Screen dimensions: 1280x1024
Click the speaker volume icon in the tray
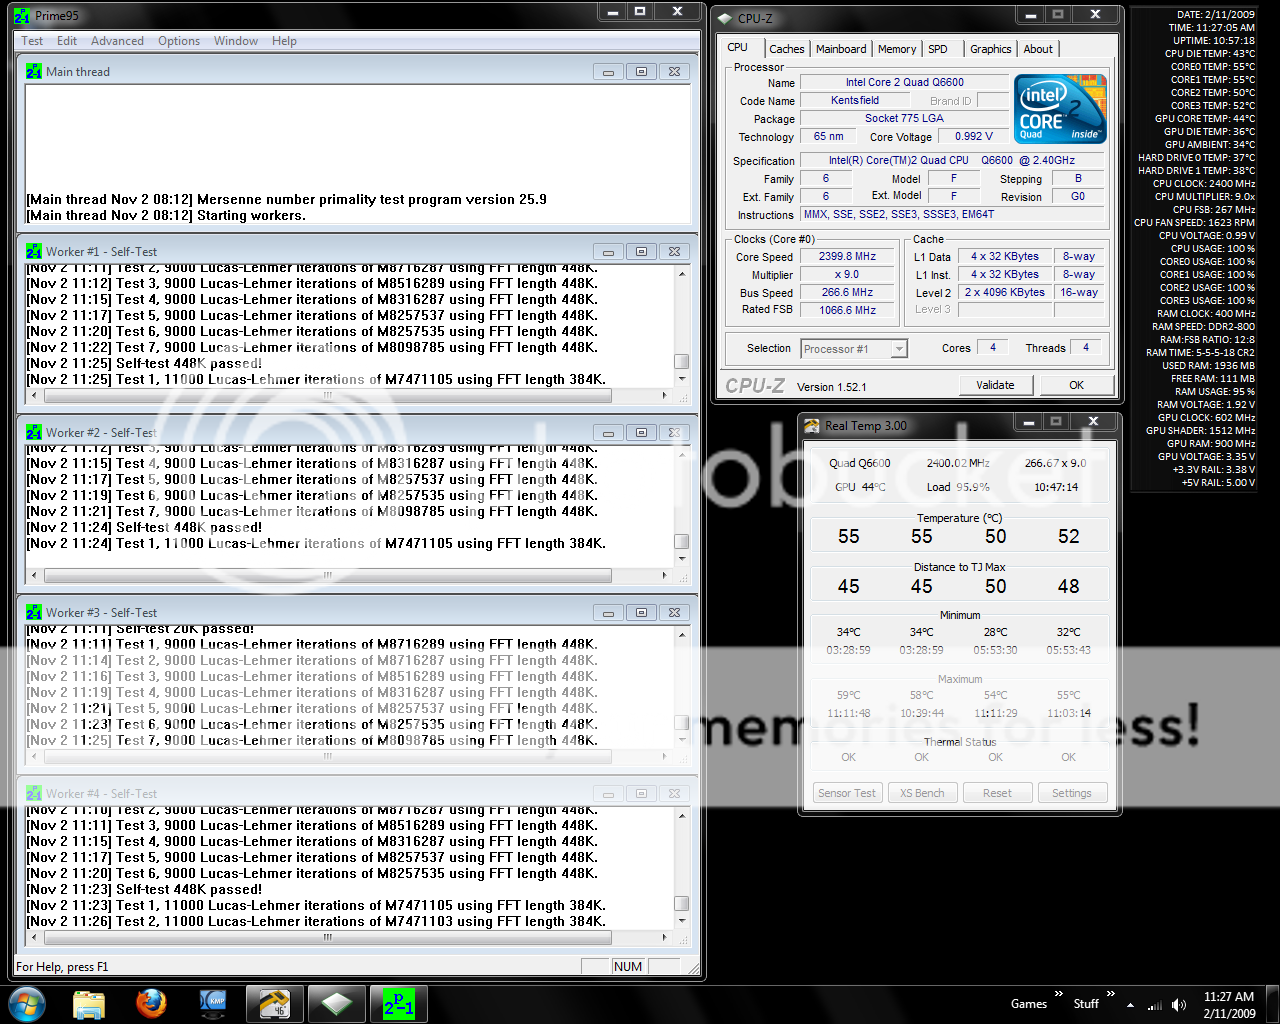tap(1180, 1003)
